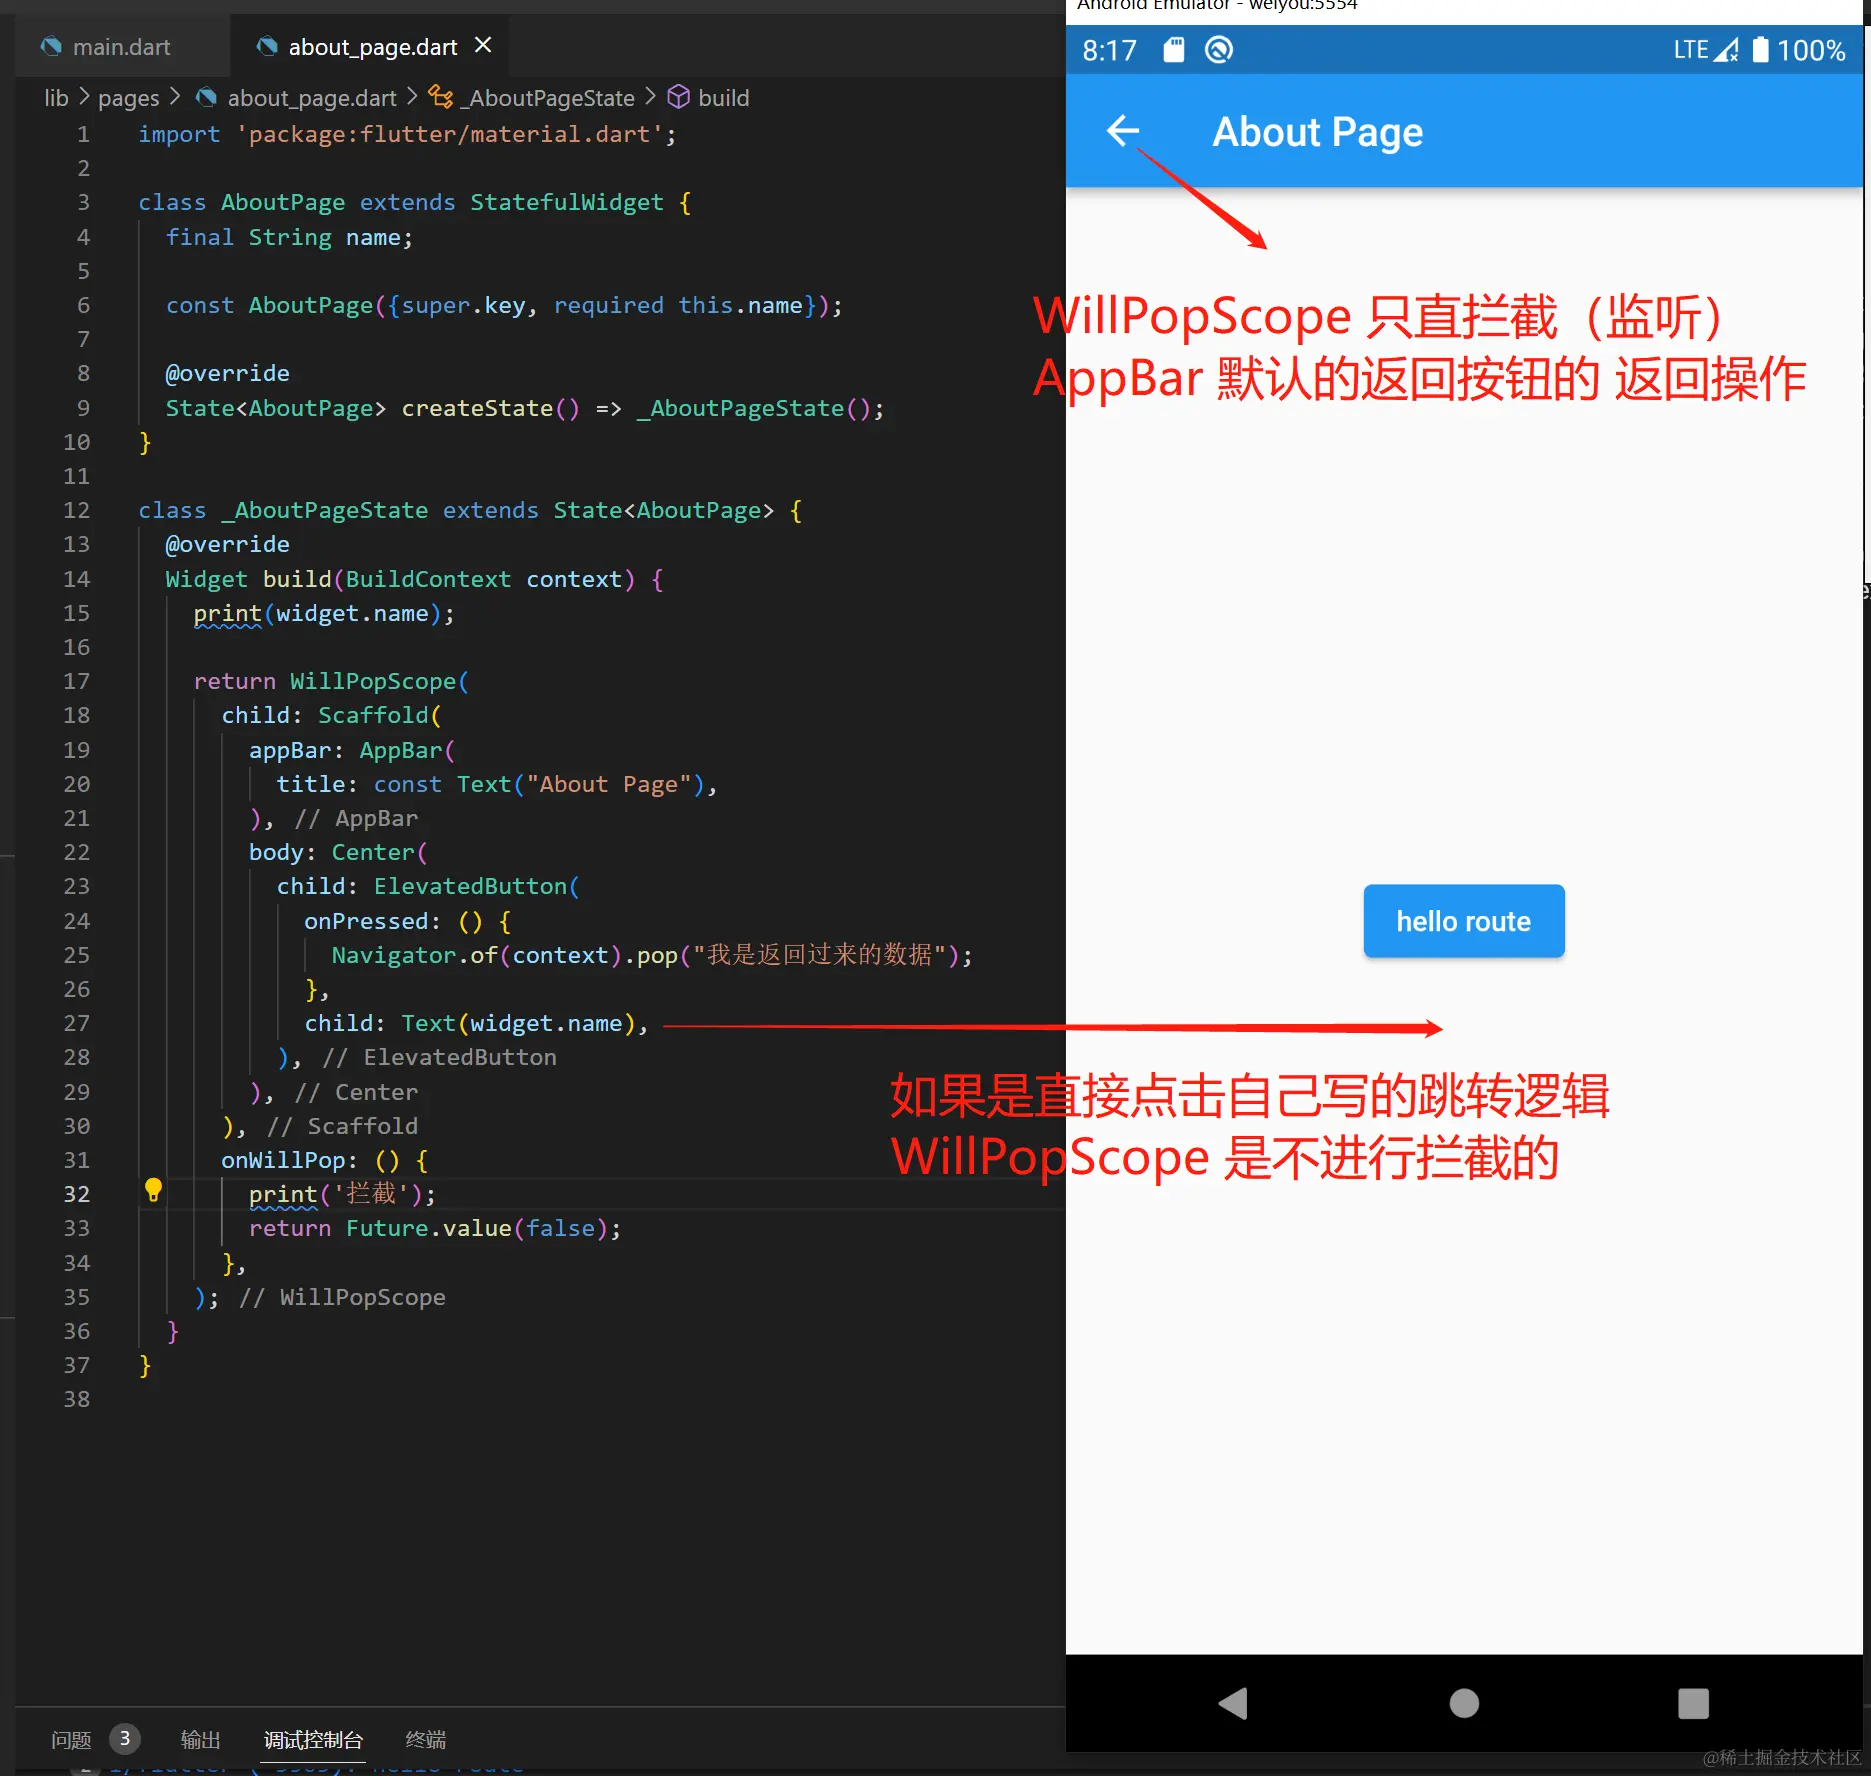Screen dimensions: 1871x1776
Task: Tap the circular Android home button
Action: click(1463, 1704)
